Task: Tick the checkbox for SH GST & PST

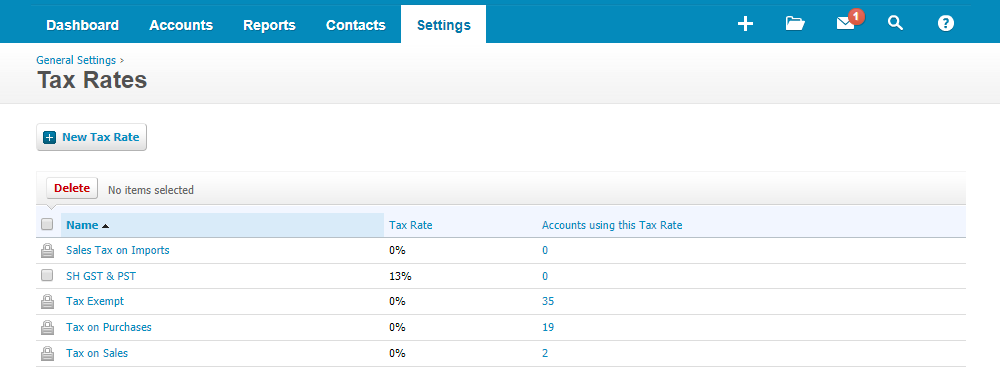Action: pyautogui.click(x=47, y=275)
